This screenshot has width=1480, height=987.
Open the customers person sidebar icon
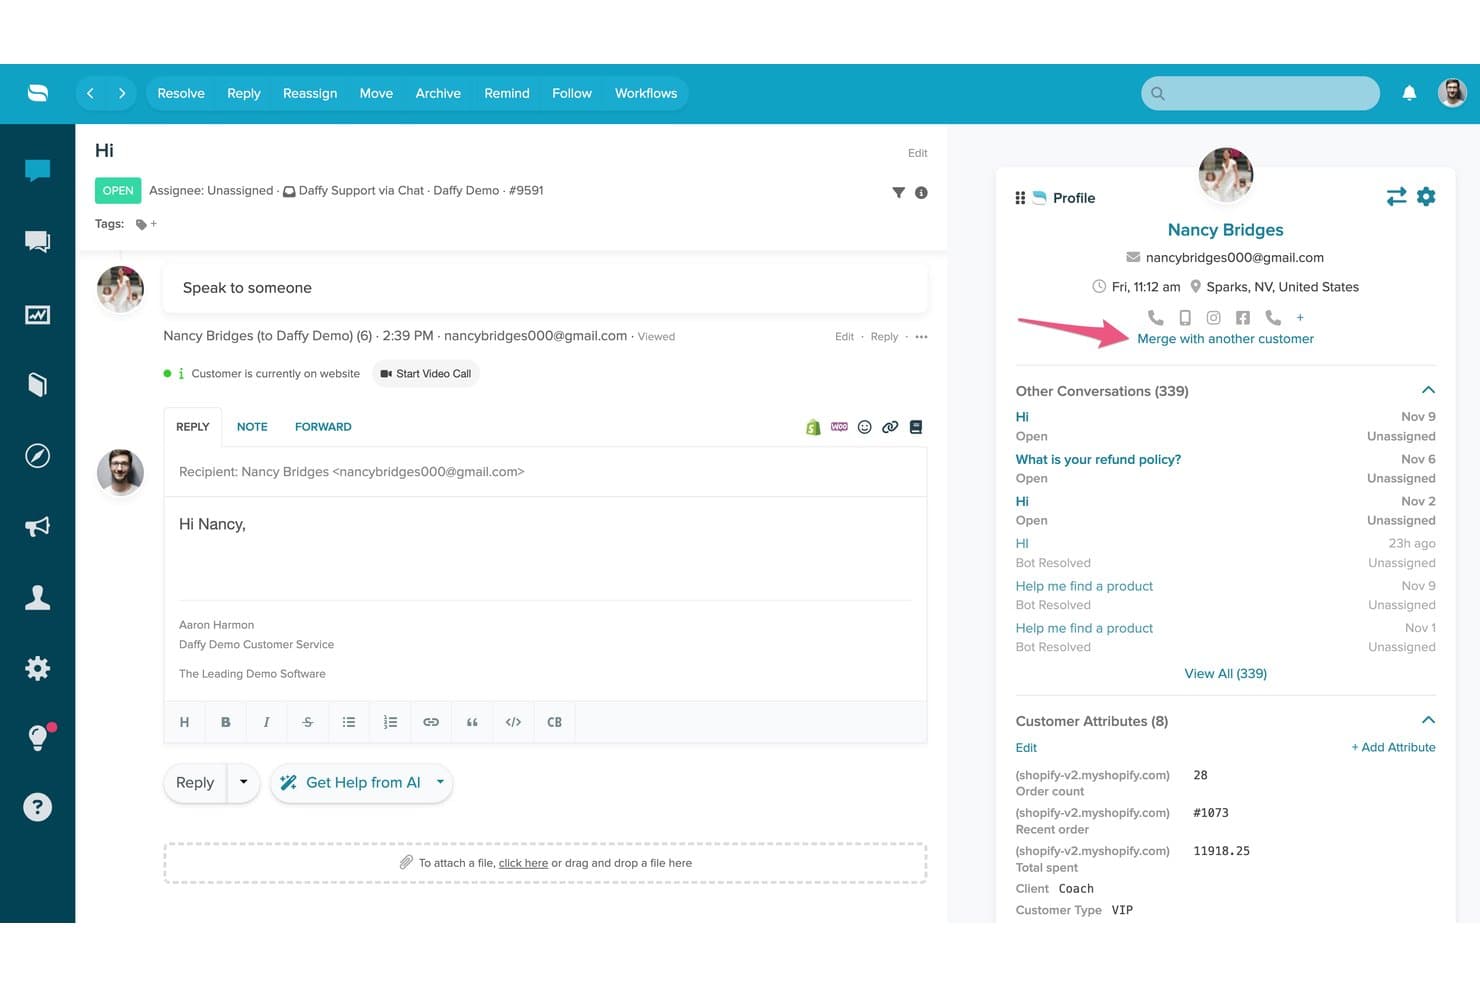(37, 597)
